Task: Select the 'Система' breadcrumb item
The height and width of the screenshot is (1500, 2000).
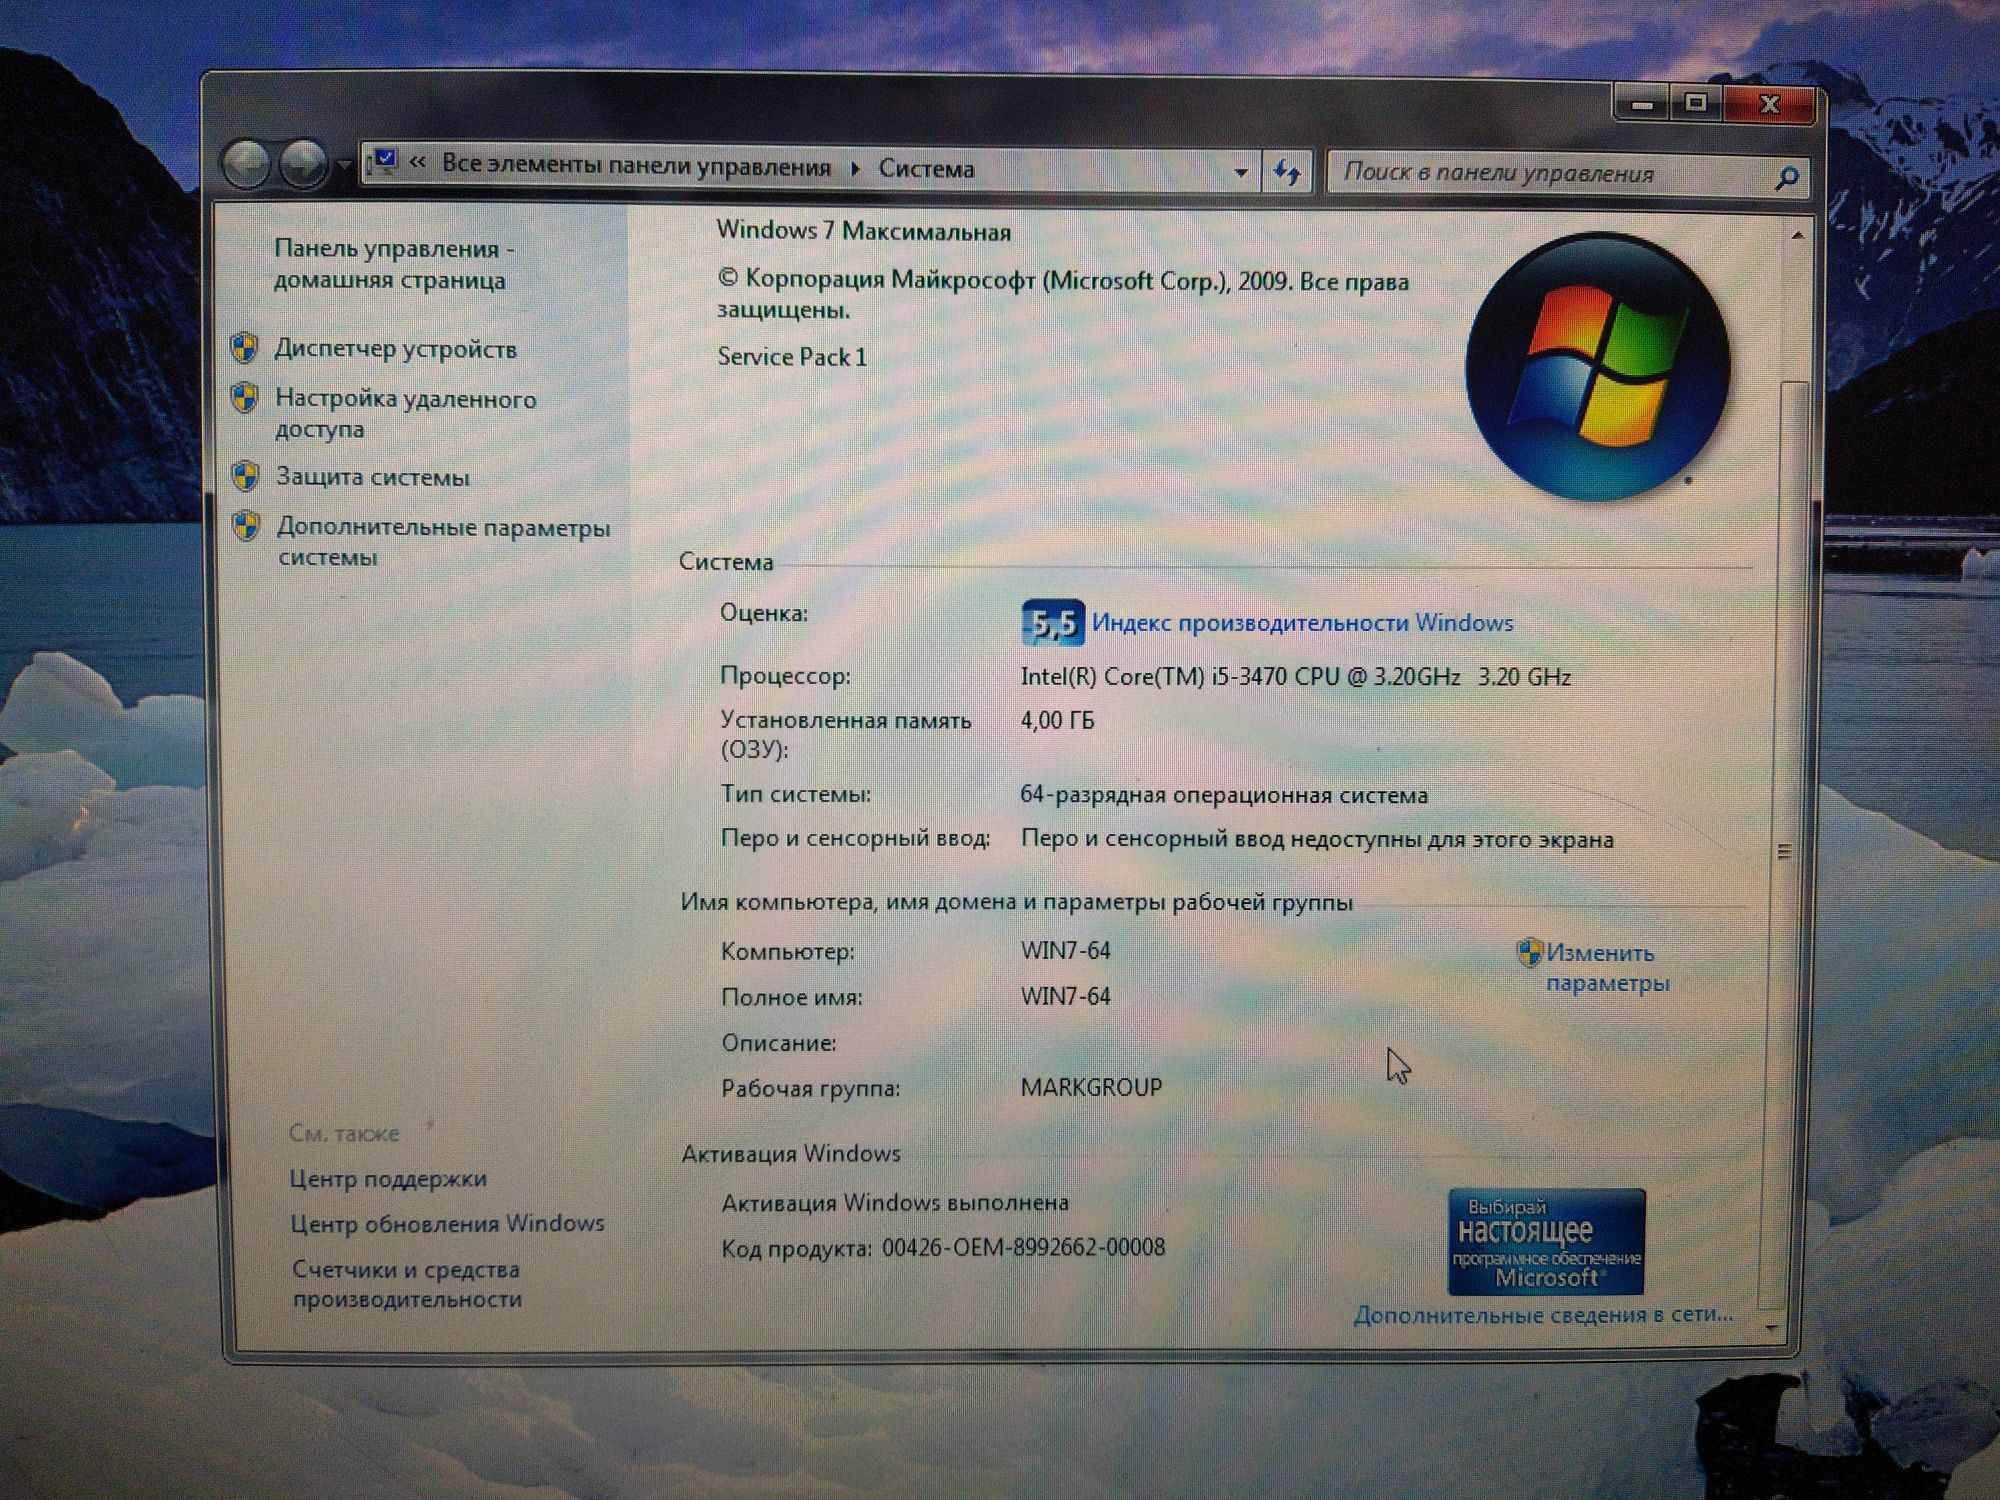Action: [926, 169]
